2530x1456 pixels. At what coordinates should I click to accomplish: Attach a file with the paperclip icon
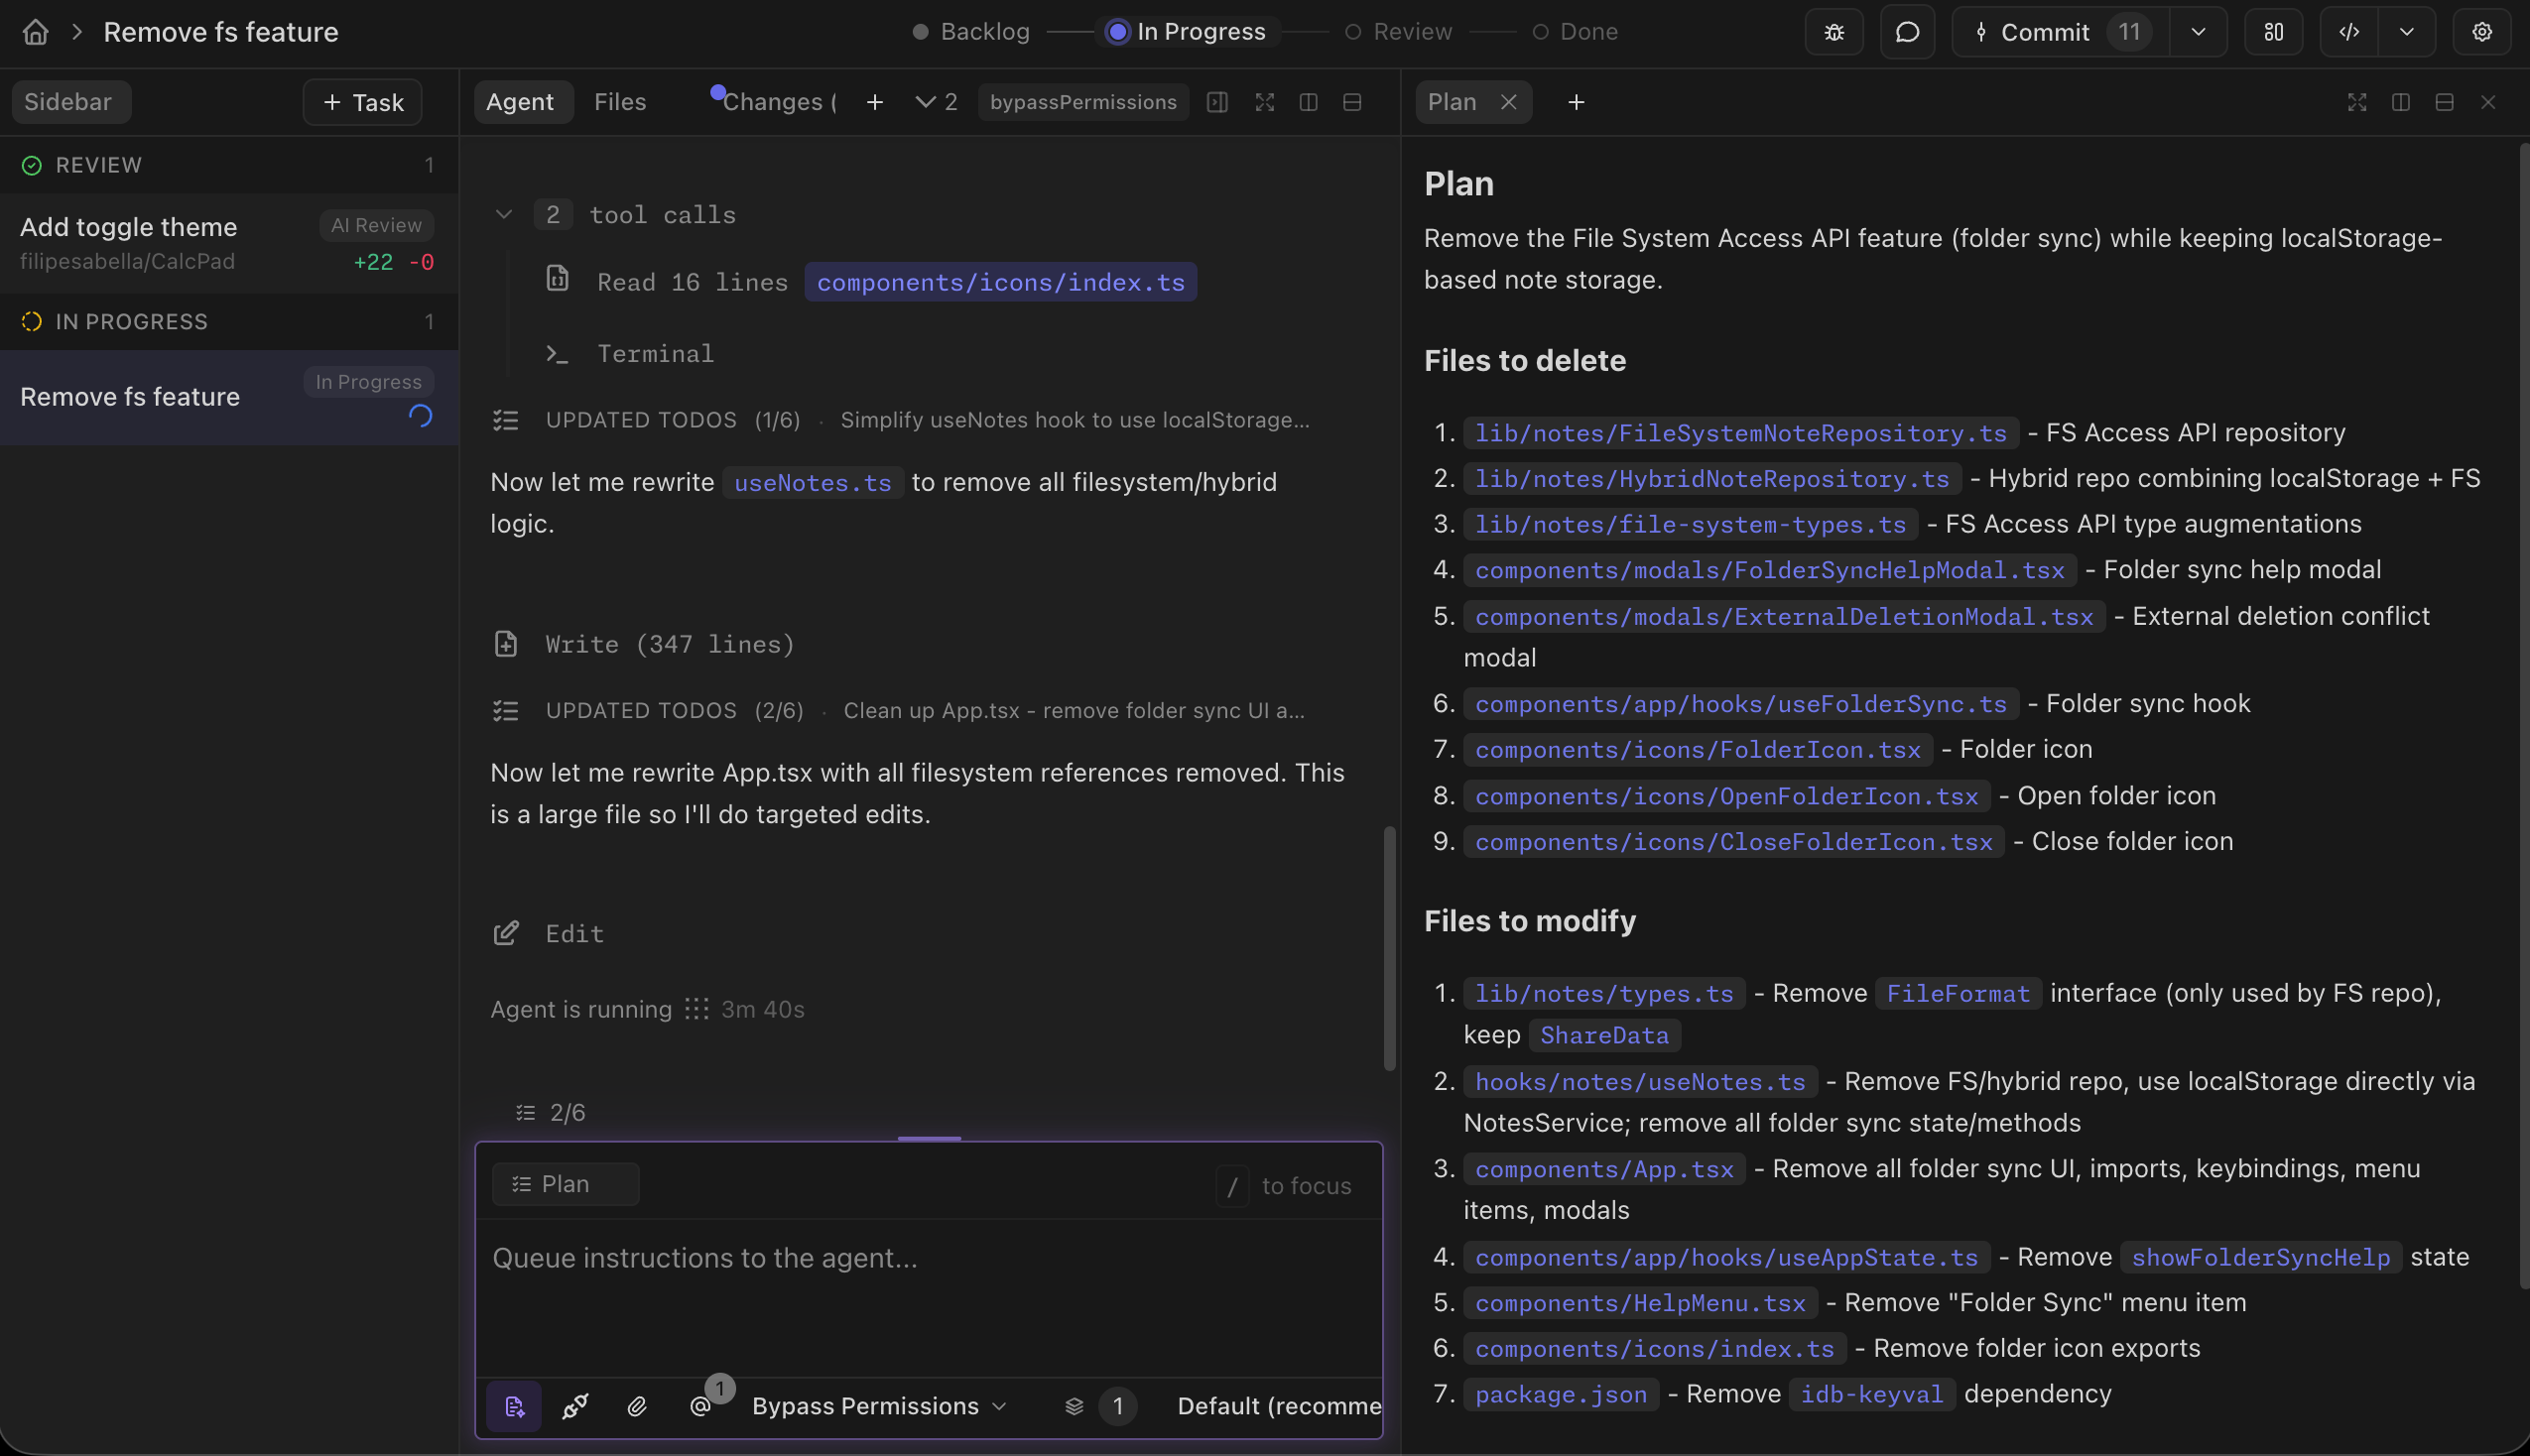click(x=637, y=1406)
